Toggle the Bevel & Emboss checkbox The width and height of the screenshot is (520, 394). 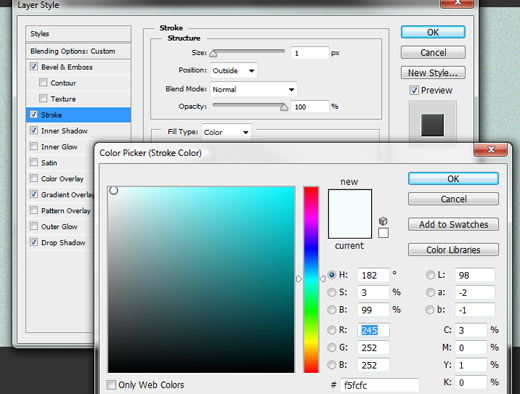[x=34, y=66]
